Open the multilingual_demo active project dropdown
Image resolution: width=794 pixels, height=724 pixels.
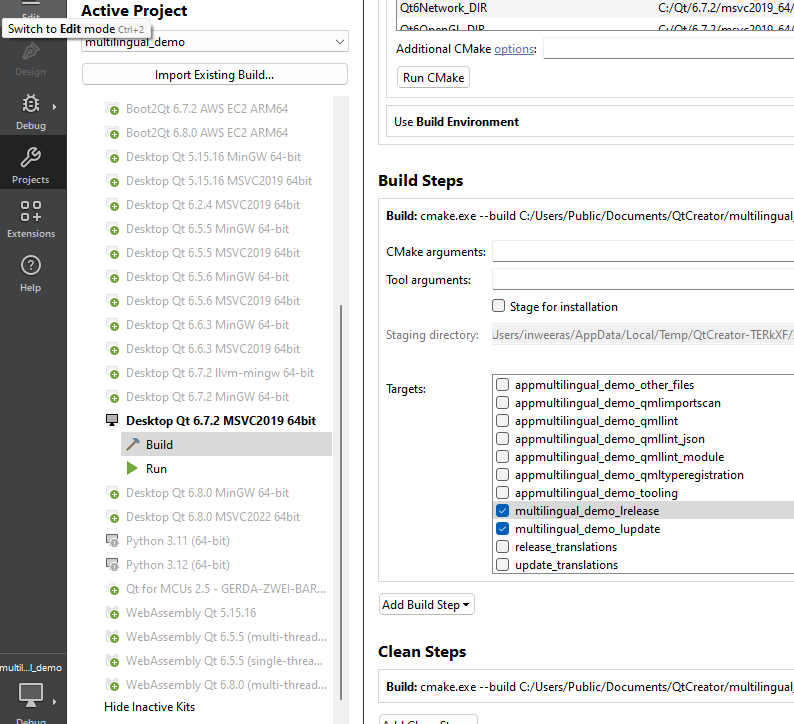pos(214,42)
